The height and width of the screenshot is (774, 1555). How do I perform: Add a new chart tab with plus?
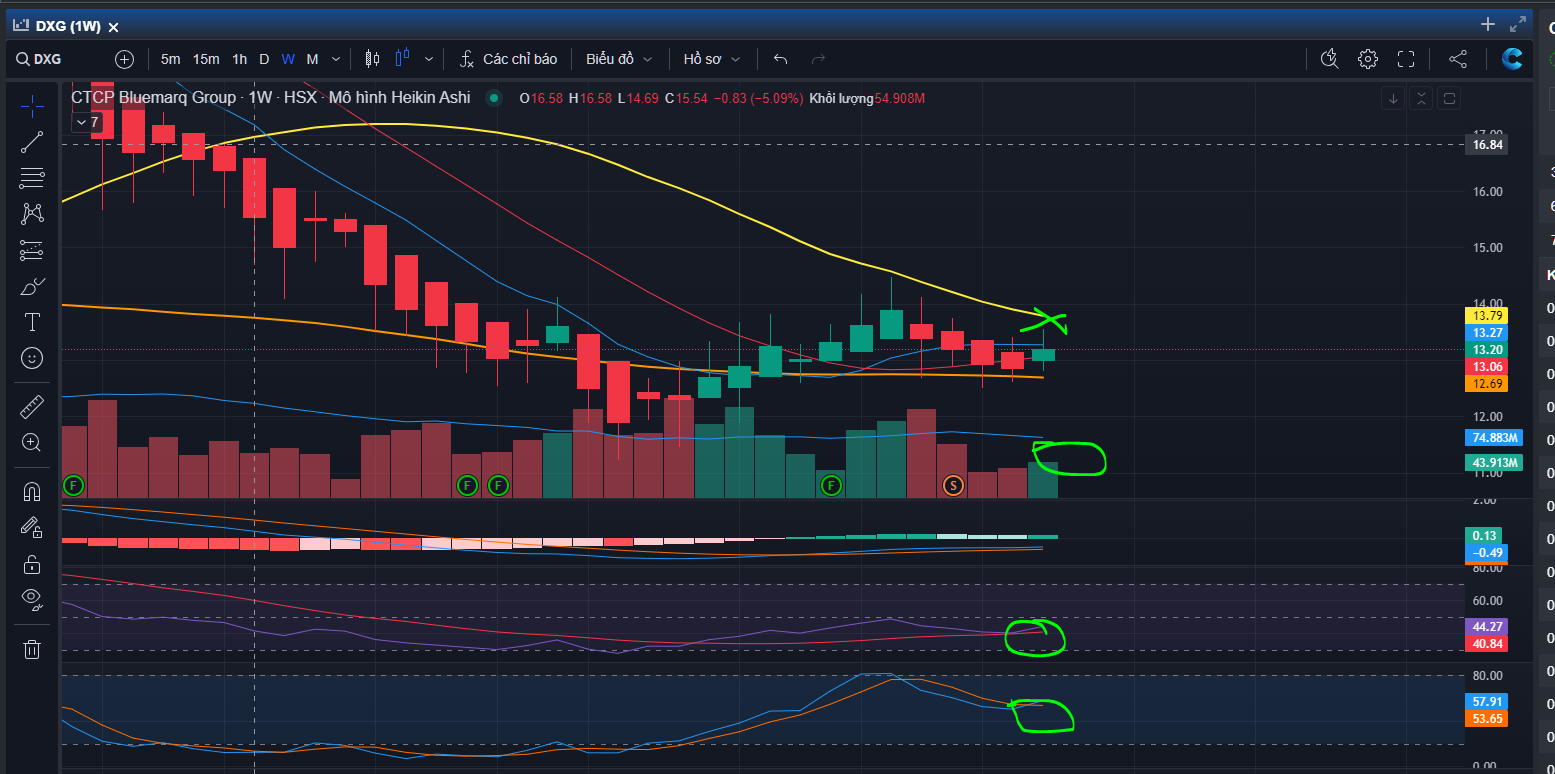coord(1488,24)
